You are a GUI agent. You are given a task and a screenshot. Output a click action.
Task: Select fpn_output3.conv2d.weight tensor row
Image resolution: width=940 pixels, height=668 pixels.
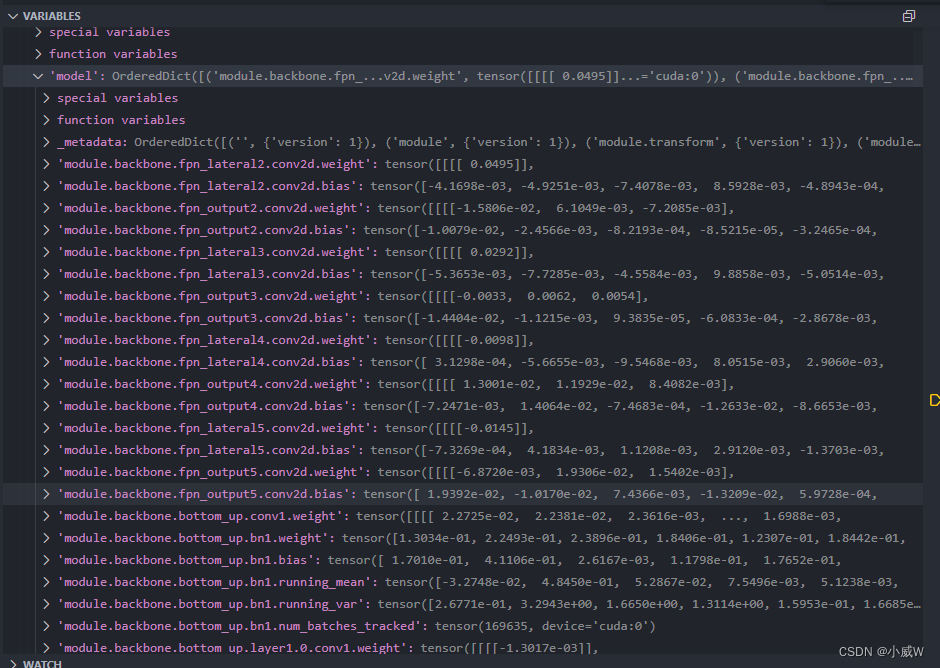point(462,296)
